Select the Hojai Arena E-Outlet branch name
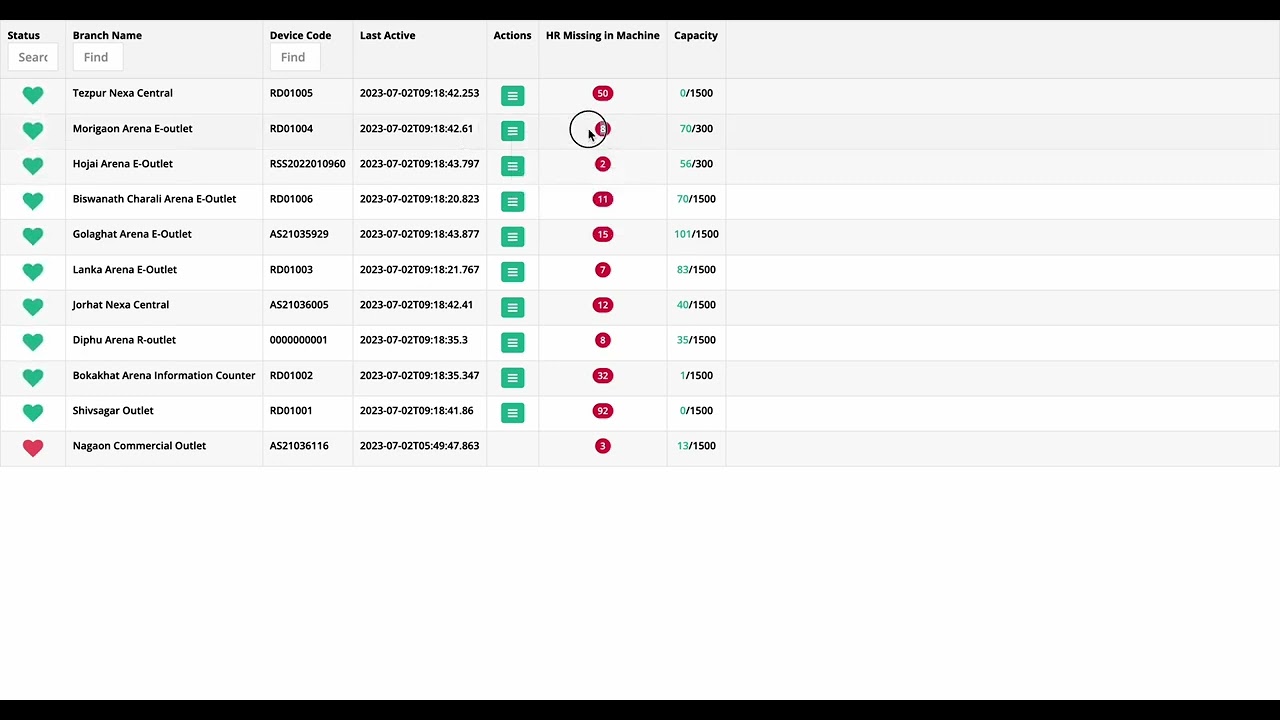The width and height of the screenshot is (1280, 720). pos(123,164)
